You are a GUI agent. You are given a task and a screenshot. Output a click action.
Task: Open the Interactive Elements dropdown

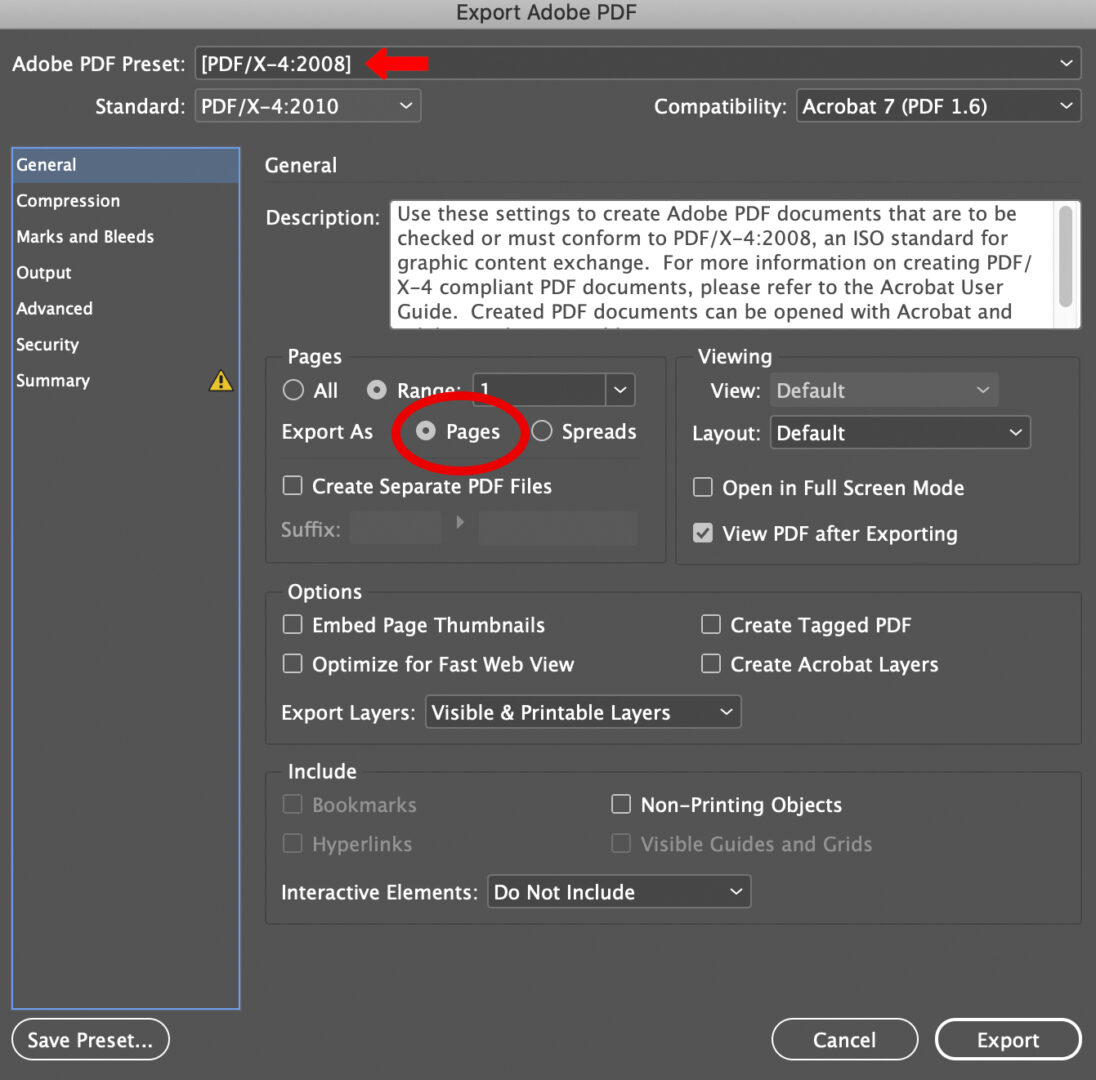coord(619,892)
